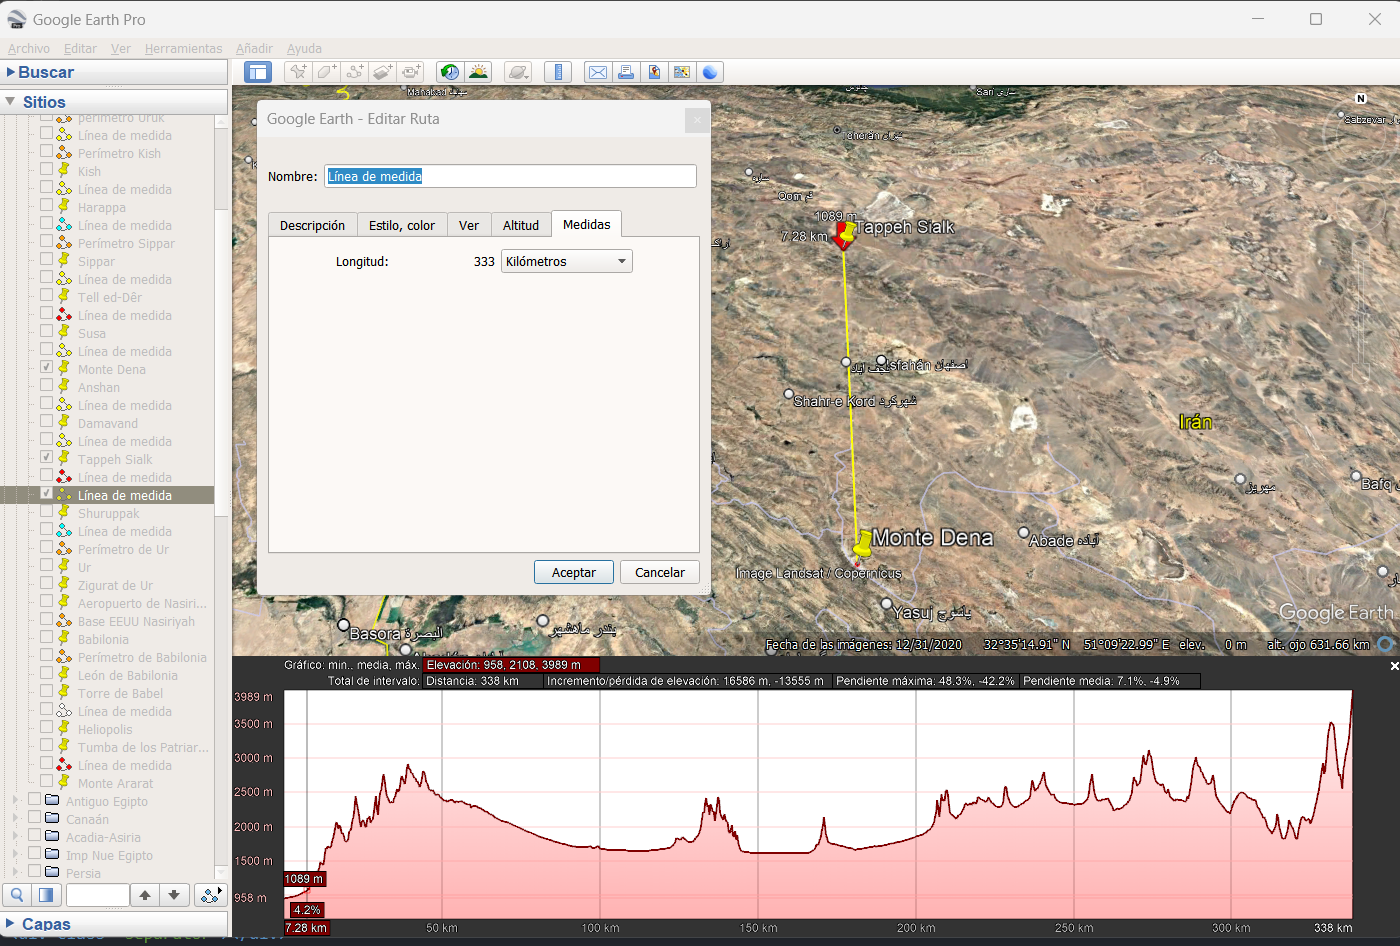Click the save image icon
This screenshot has width=1400, height=946.
[x=654, y=72]
